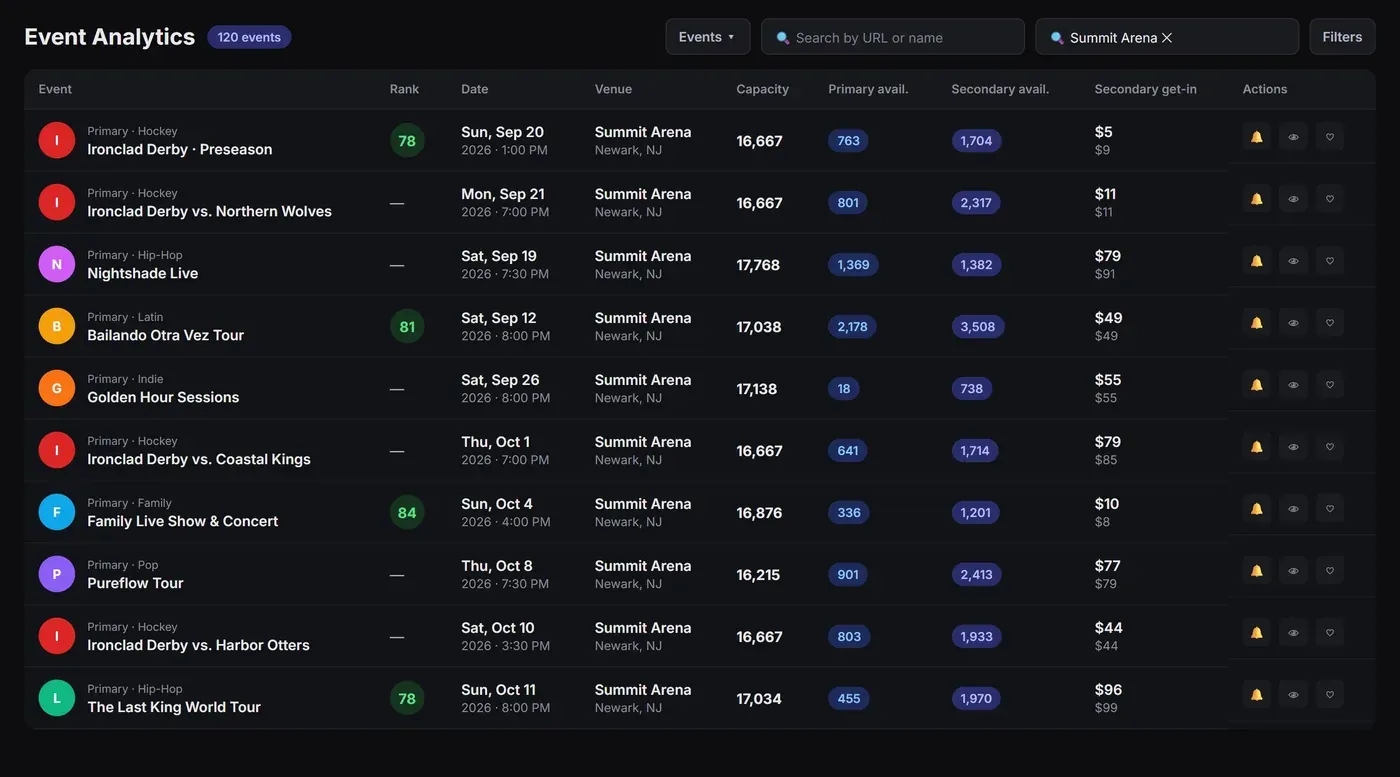This screenshot has height=777, width=1400.
Task: Favorite Ironclad Derby vs. Northern Wolves with heart icon
Action: tap(1330, 199)
